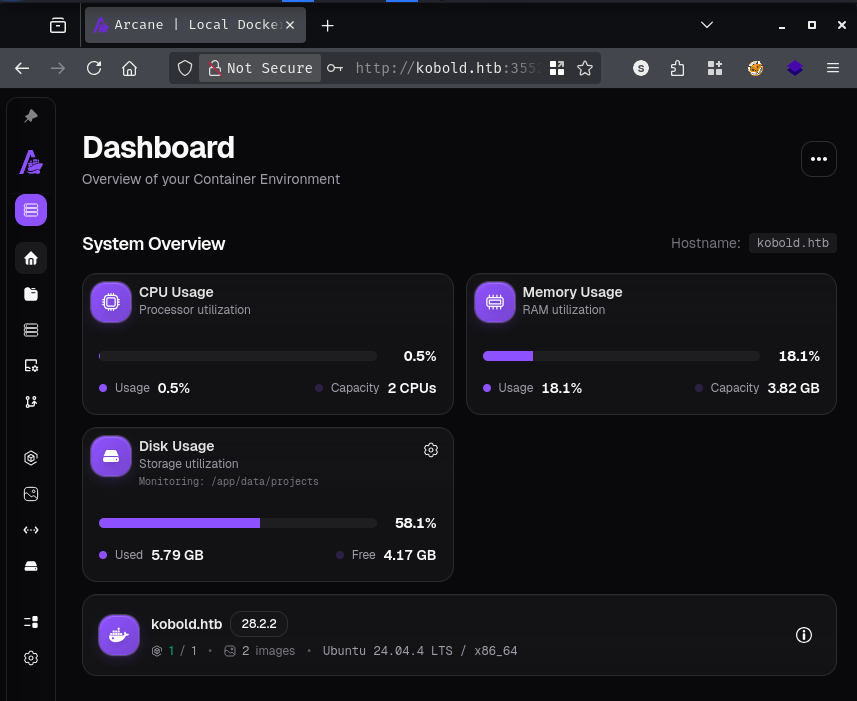Click the Firefox View icon
Screen dimensions: 857x701
point(58,25)
